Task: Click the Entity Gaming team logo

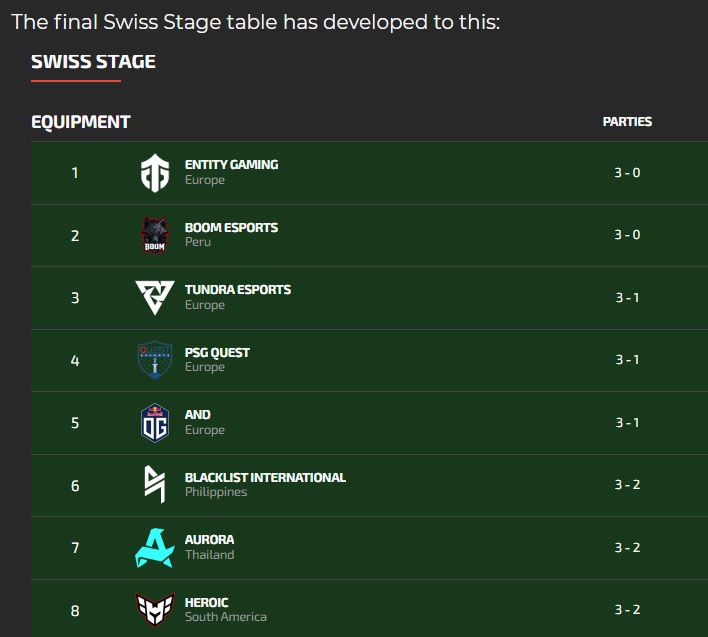Action: 155,173
